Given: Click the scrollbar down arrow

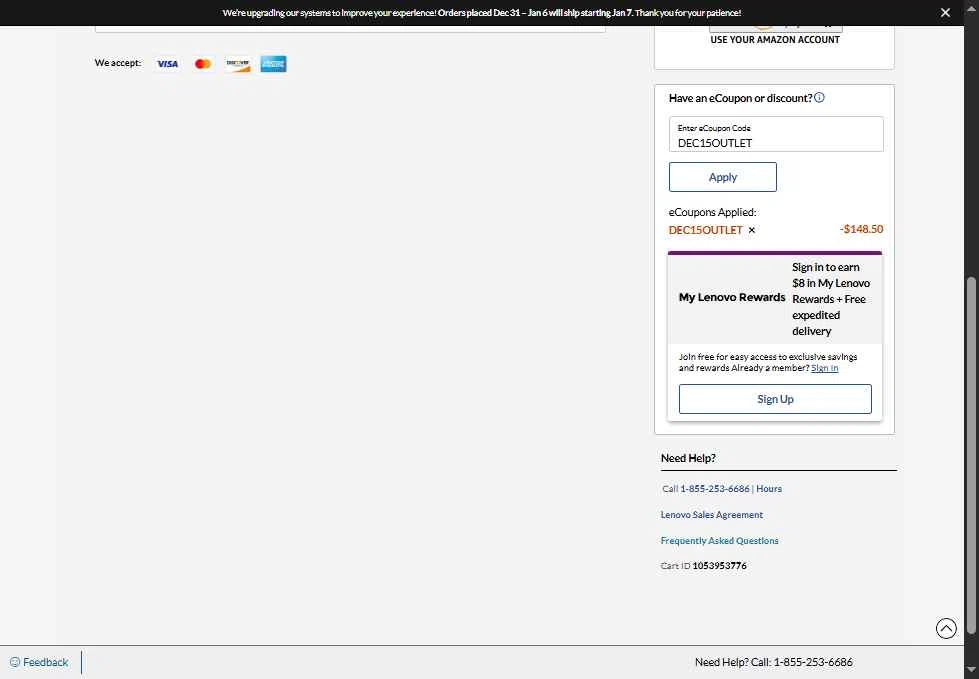Looking at the screenshot, I should click(x=971, y=670).
